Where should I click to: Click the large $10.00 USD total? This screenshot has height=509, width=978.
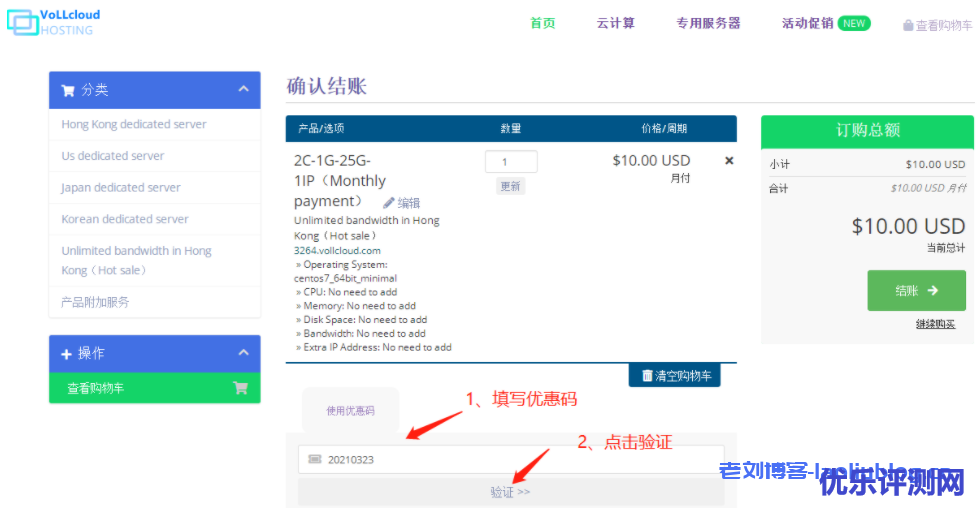[x=908, y=226]
